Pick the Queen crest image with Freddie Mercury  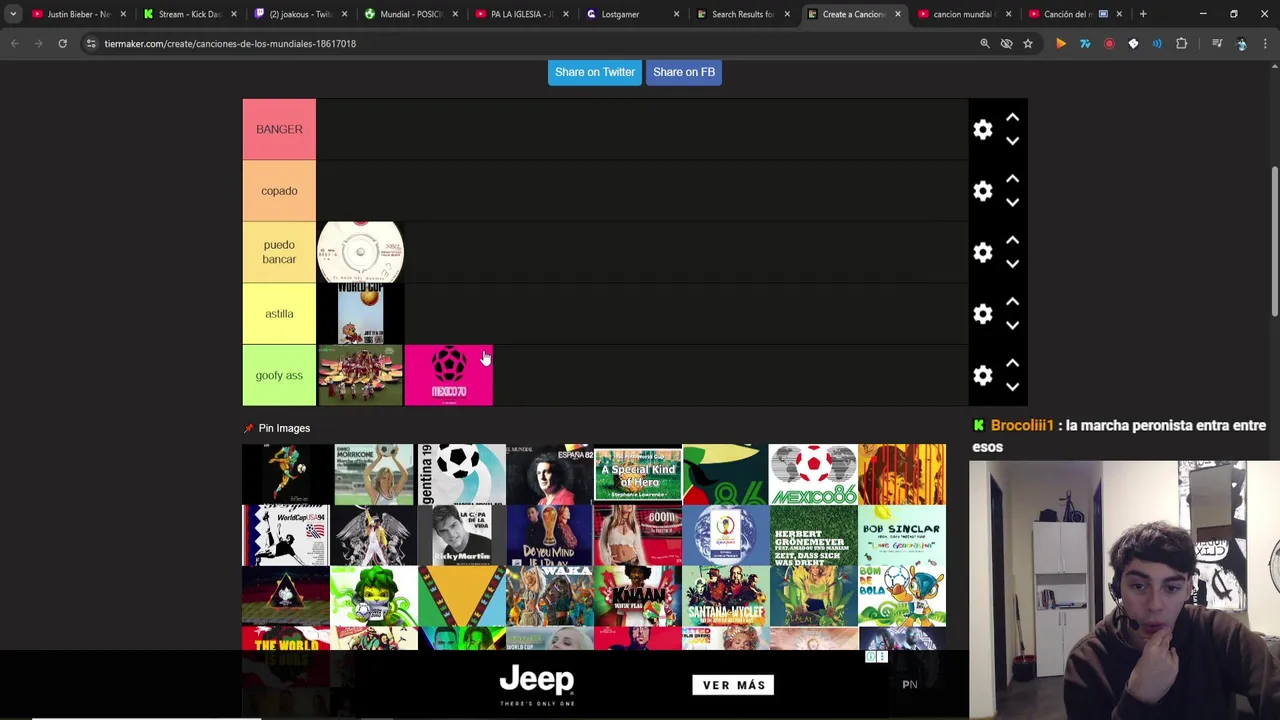[x=373, y=535]
